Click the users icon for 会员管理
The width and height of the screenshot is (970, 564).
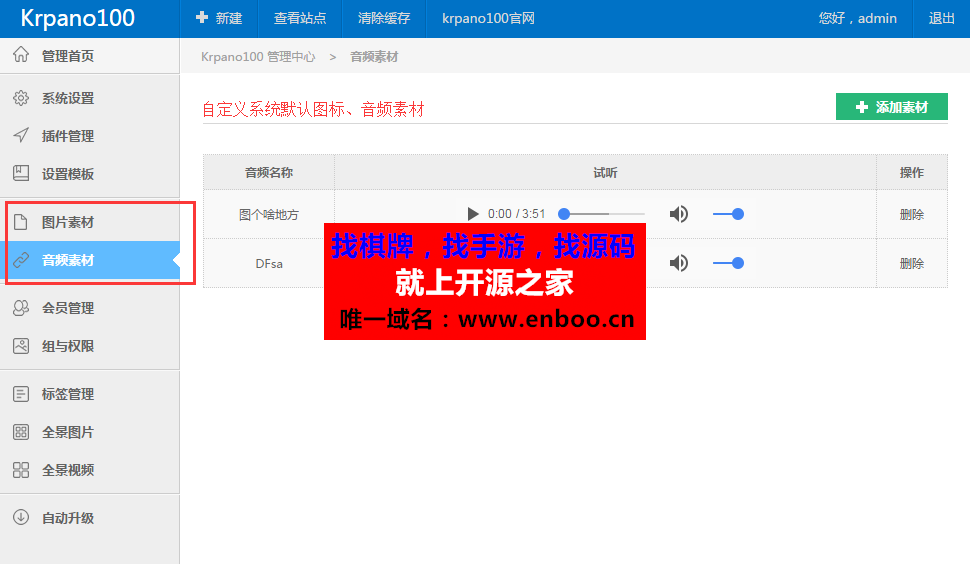point(21,307)
